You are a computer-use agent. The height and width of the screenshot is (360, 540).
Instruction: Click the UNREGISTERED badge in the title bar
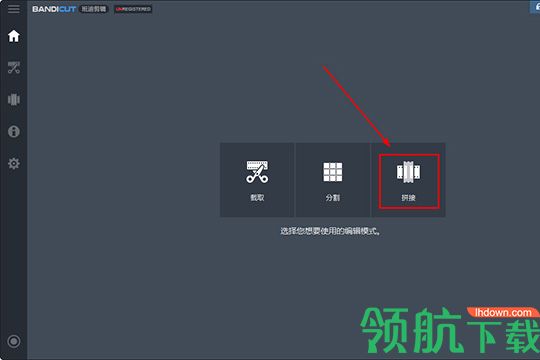(133, 9)
